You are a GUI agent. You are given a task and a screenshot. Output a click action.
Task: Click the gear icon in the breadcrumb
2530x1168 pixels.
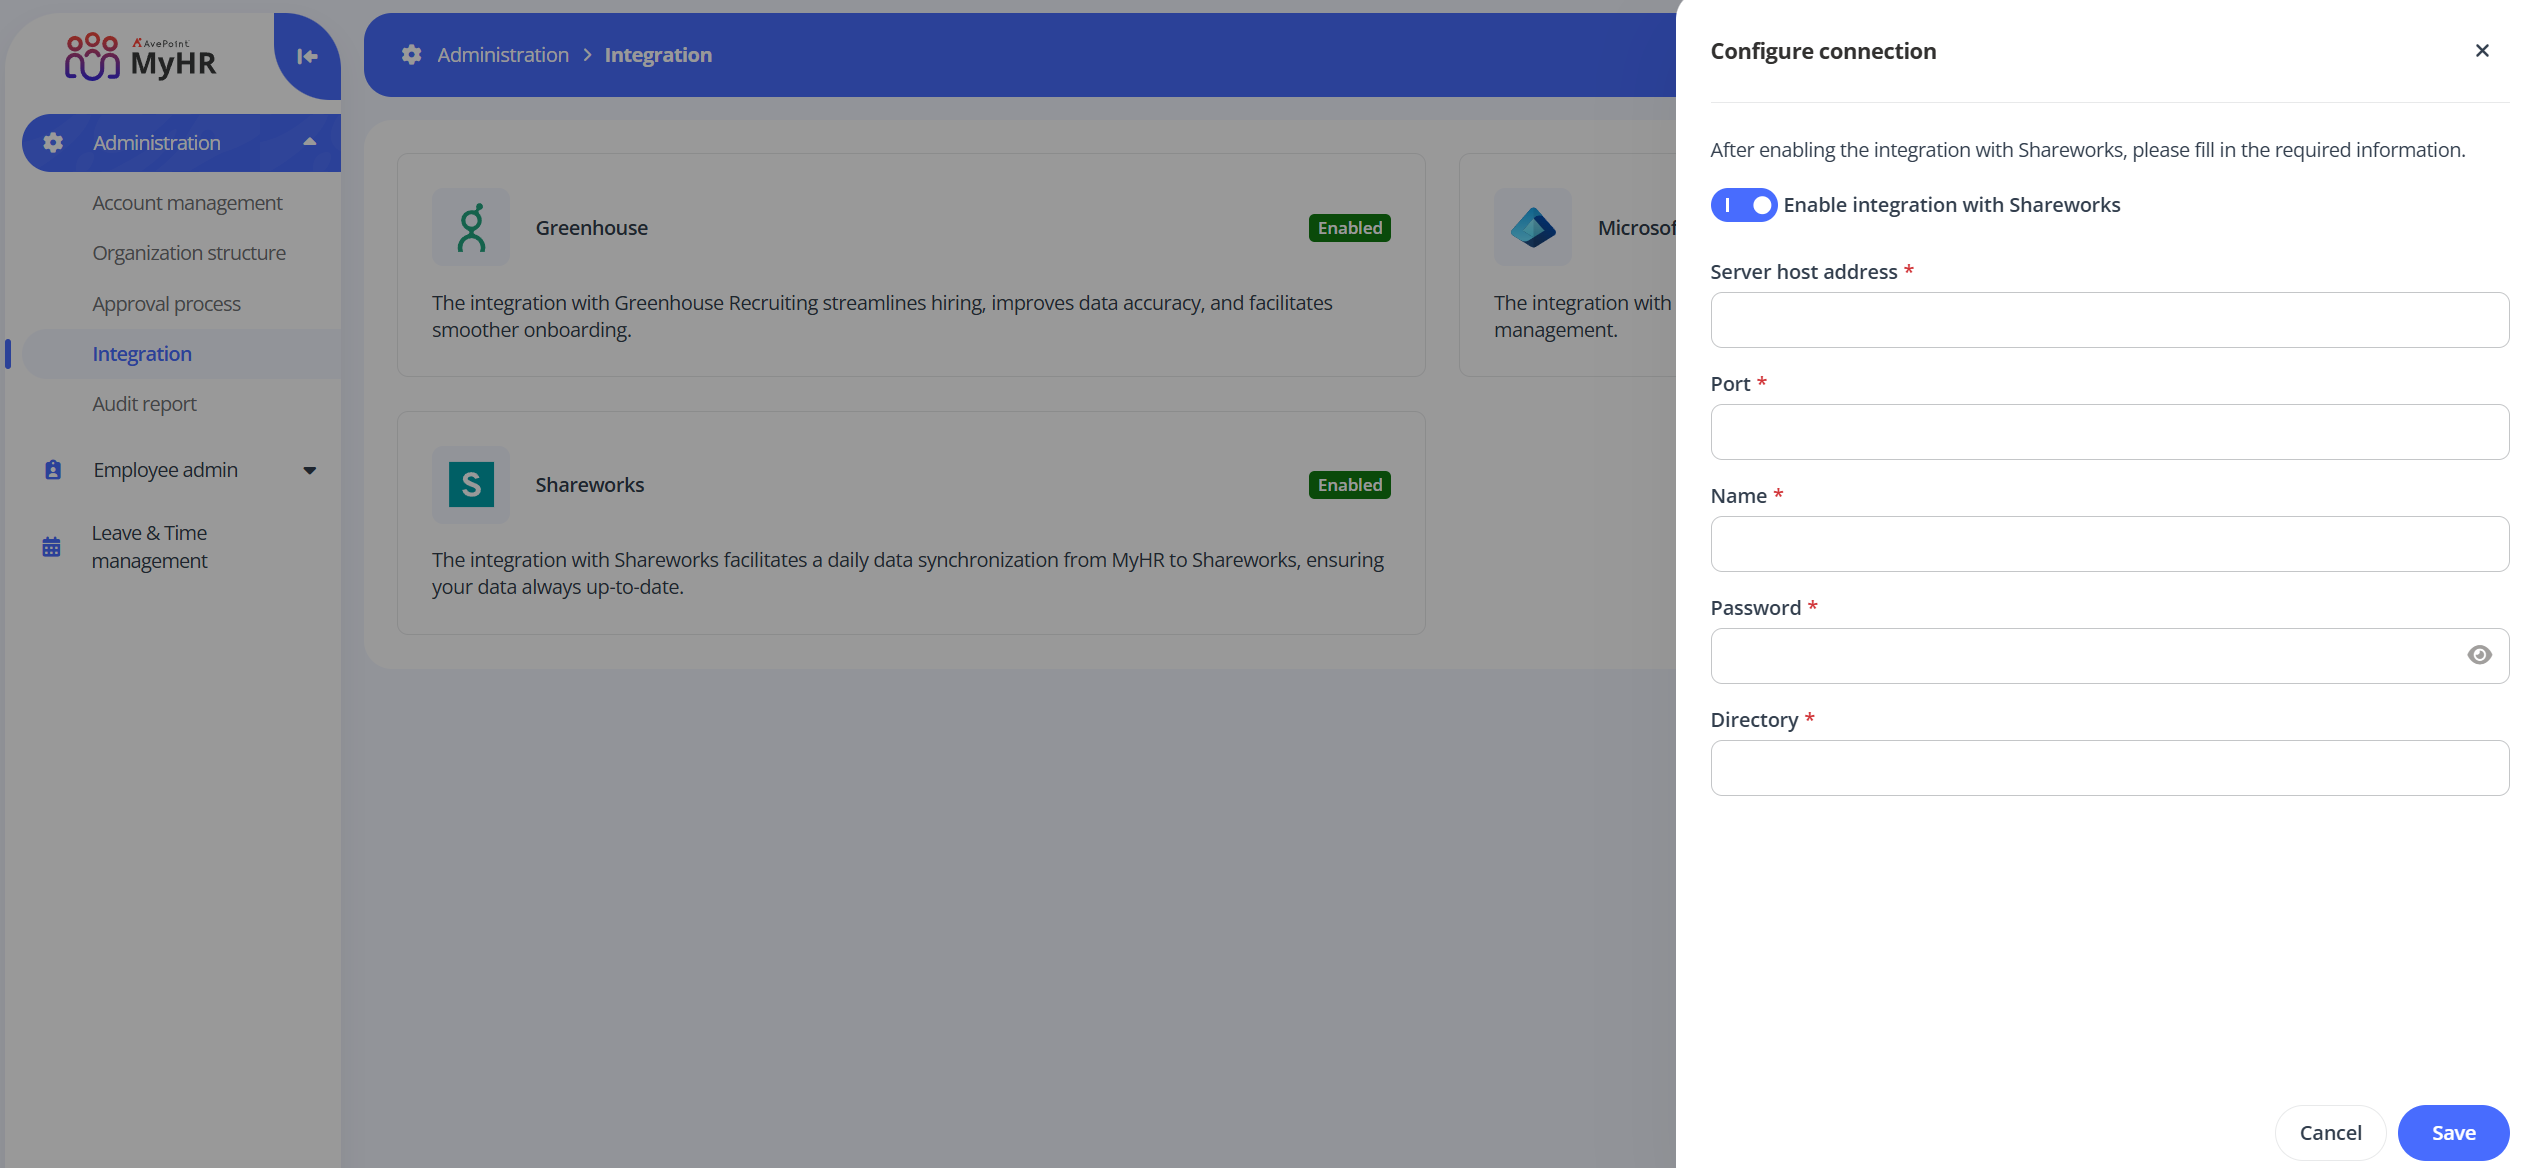[x=410, y=54]
